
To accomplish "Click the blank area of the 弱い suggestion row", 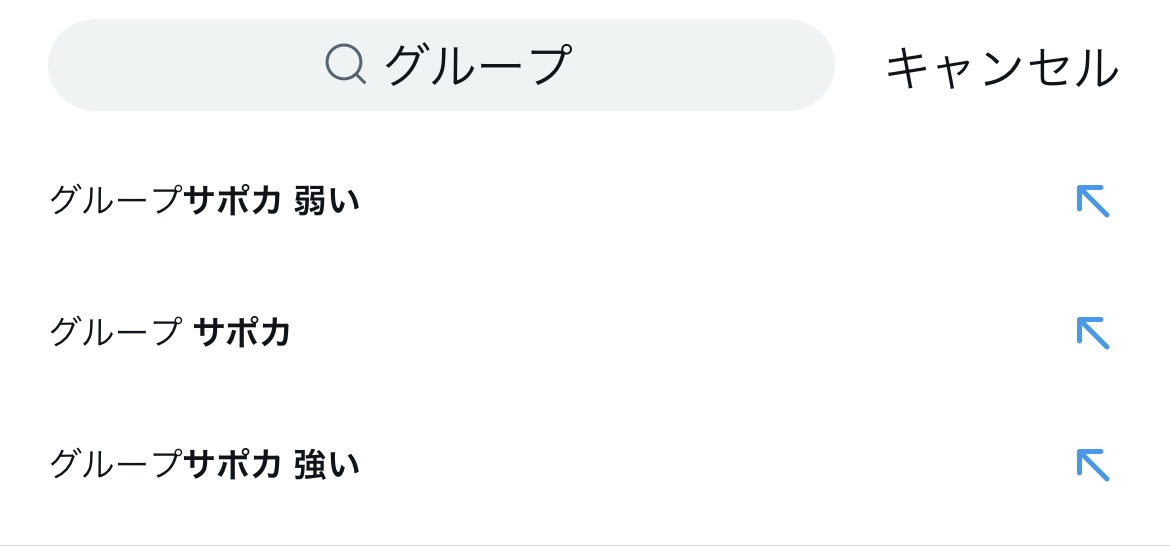I will coord(700,201).
